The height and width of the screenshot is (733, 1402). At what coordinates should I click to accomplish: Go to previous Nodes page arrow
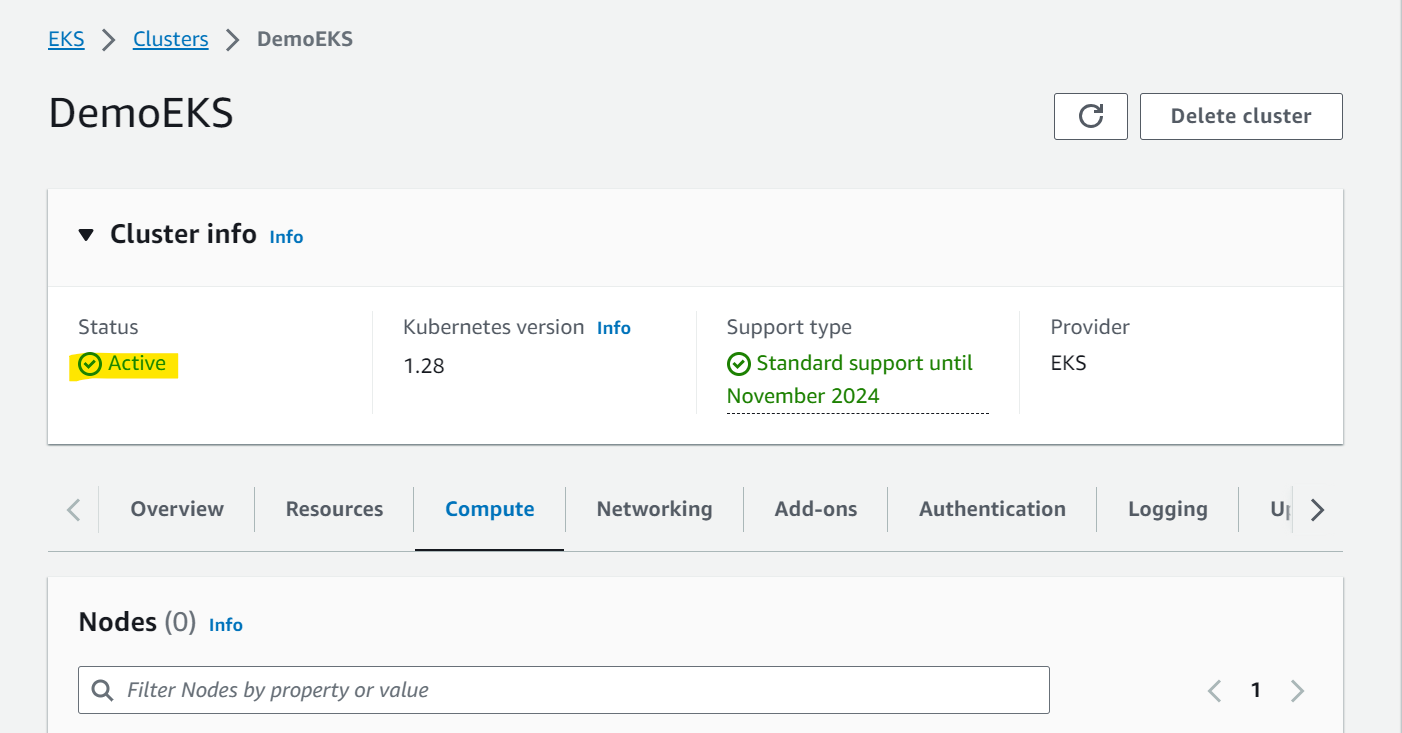[1215, 690]
